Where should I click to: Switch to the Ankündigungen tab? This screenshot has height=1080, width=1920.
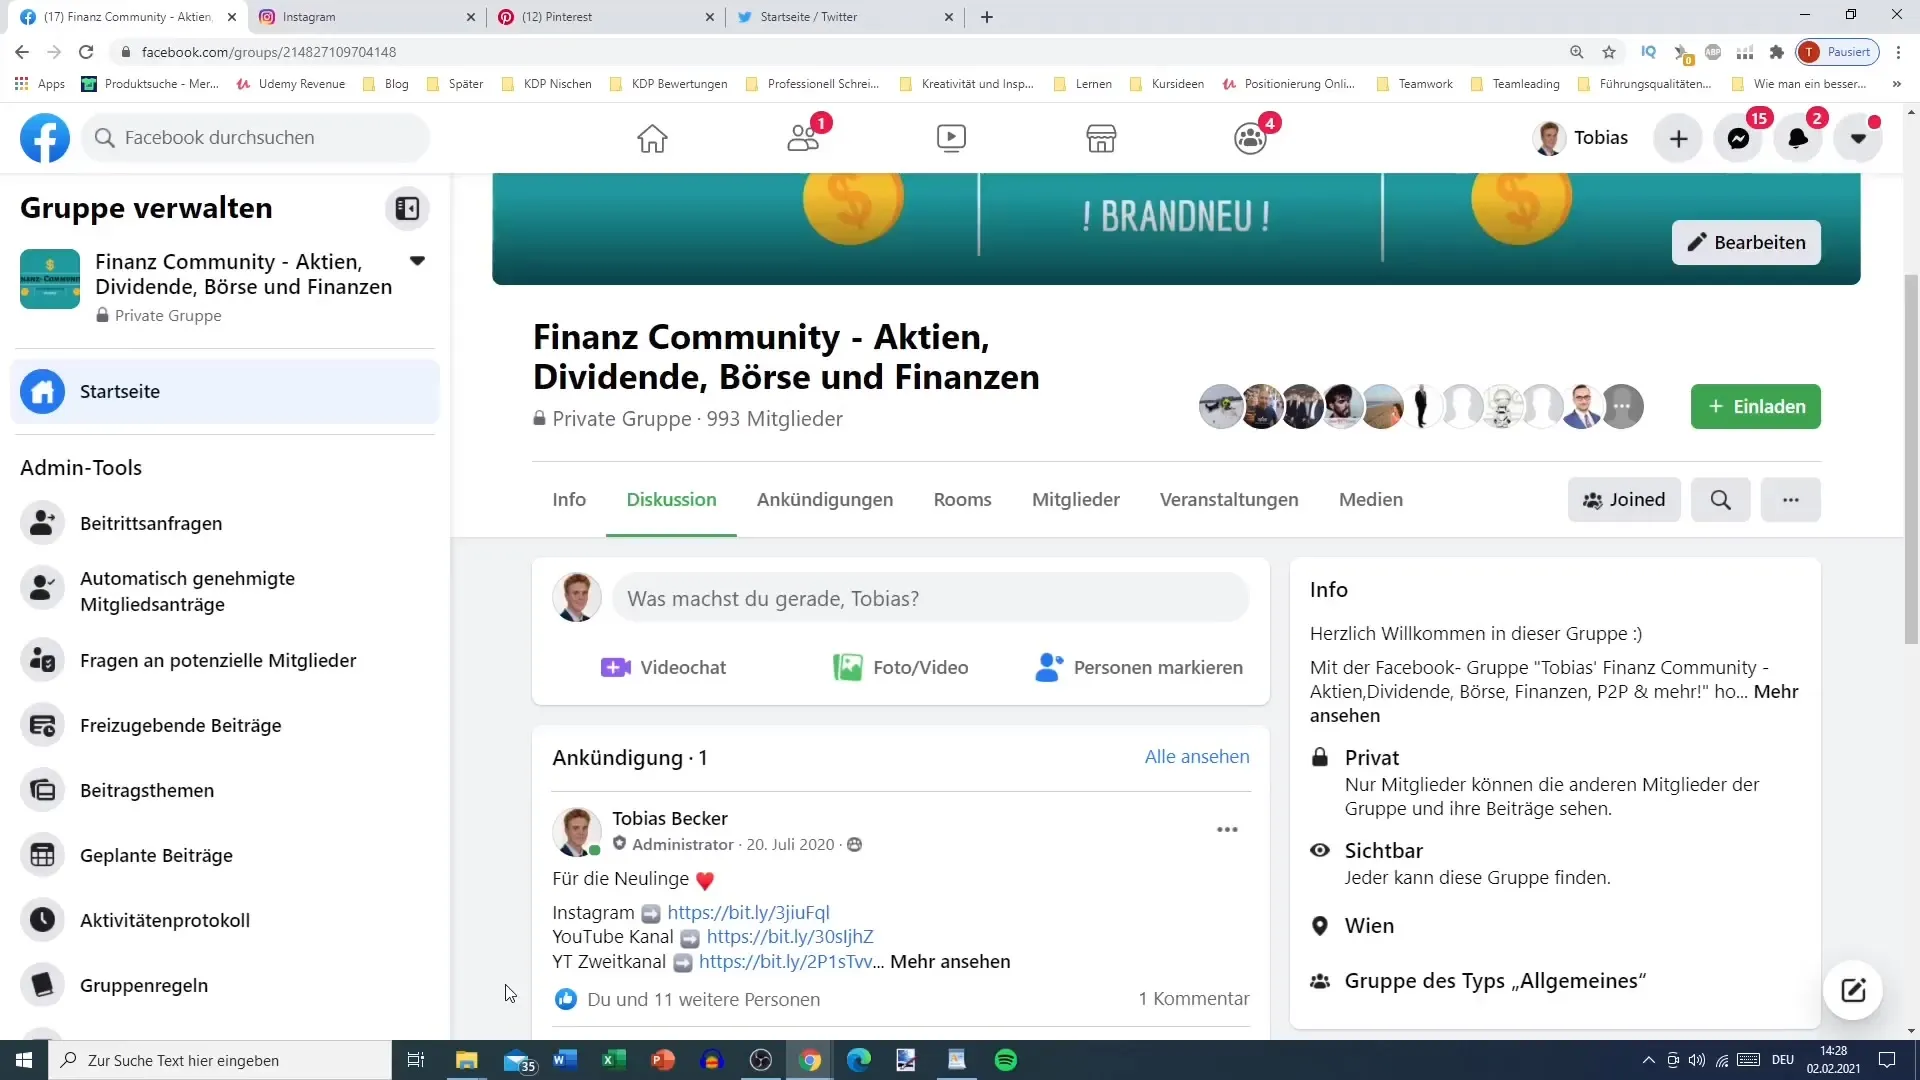tap(825, 499)
